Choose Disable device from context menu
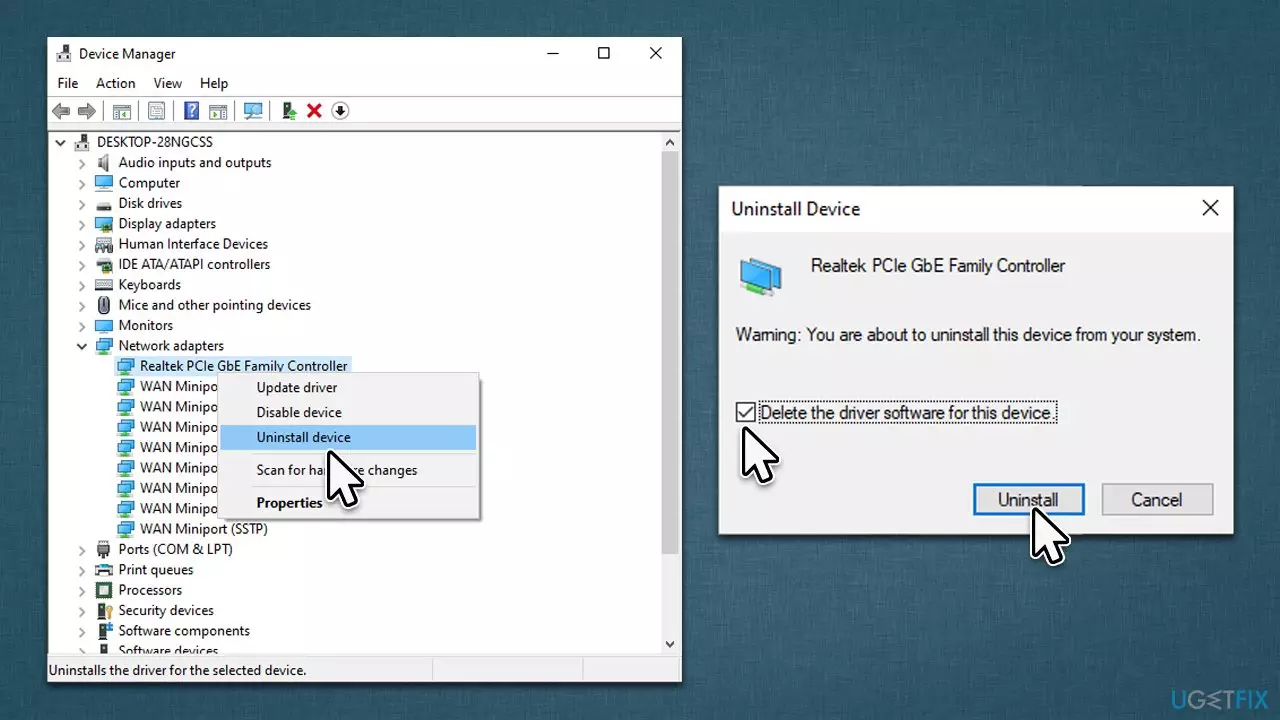The image size is (1280, 720). click(x=348, y=412)
